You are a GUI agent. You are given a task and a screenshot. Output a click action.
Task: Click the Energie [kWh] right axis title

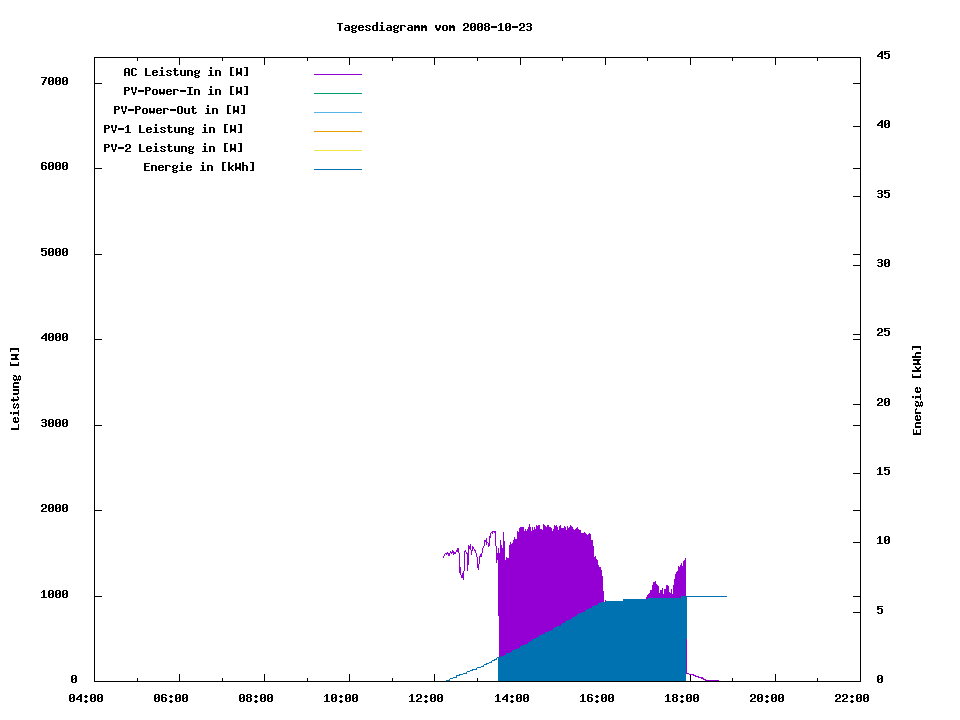coord(917,390)
